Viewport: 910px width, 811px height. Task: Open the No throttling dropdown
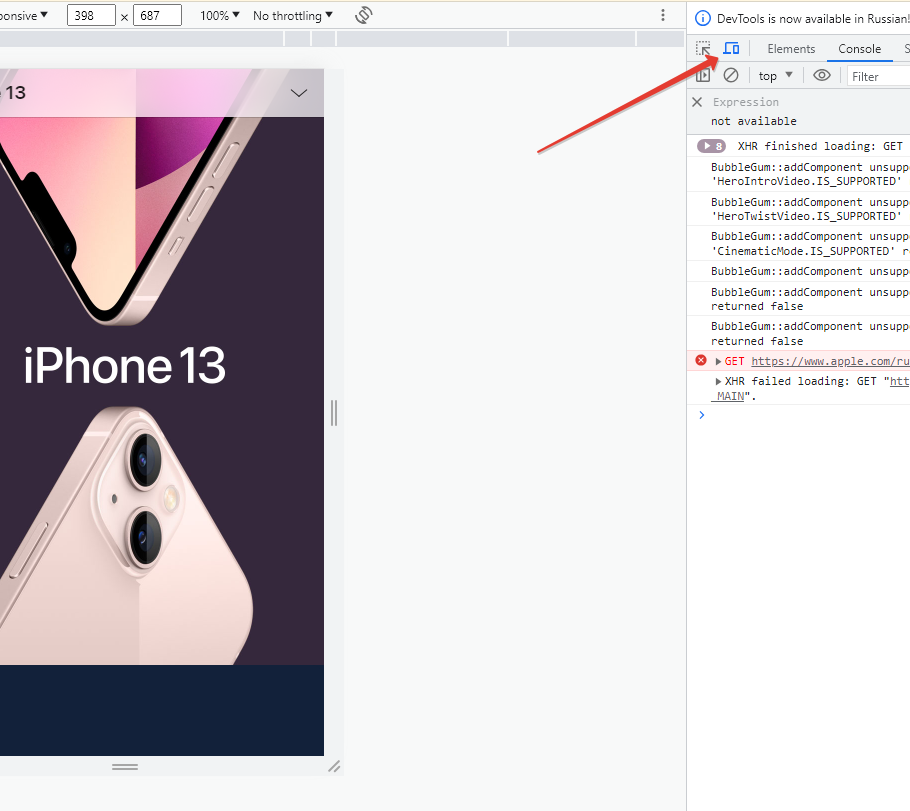(292, 16)
